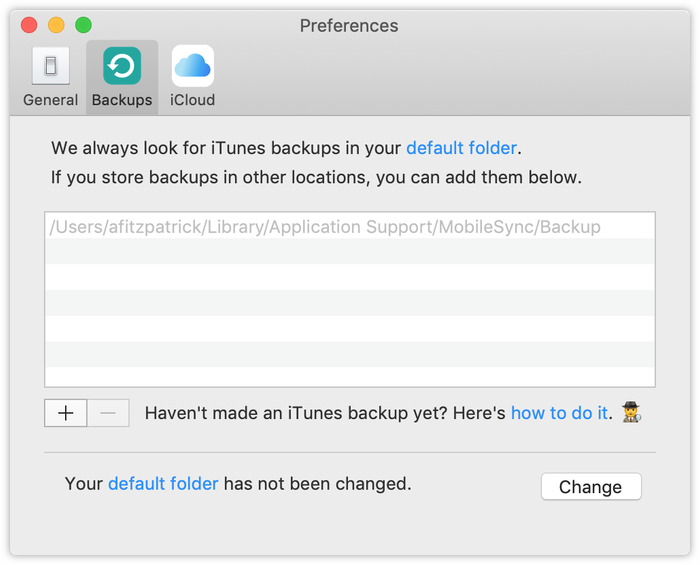Image resolution: width=700 pixels, height=565 pixels.
Task: Click the Change button
Action: tap(590, 487)
